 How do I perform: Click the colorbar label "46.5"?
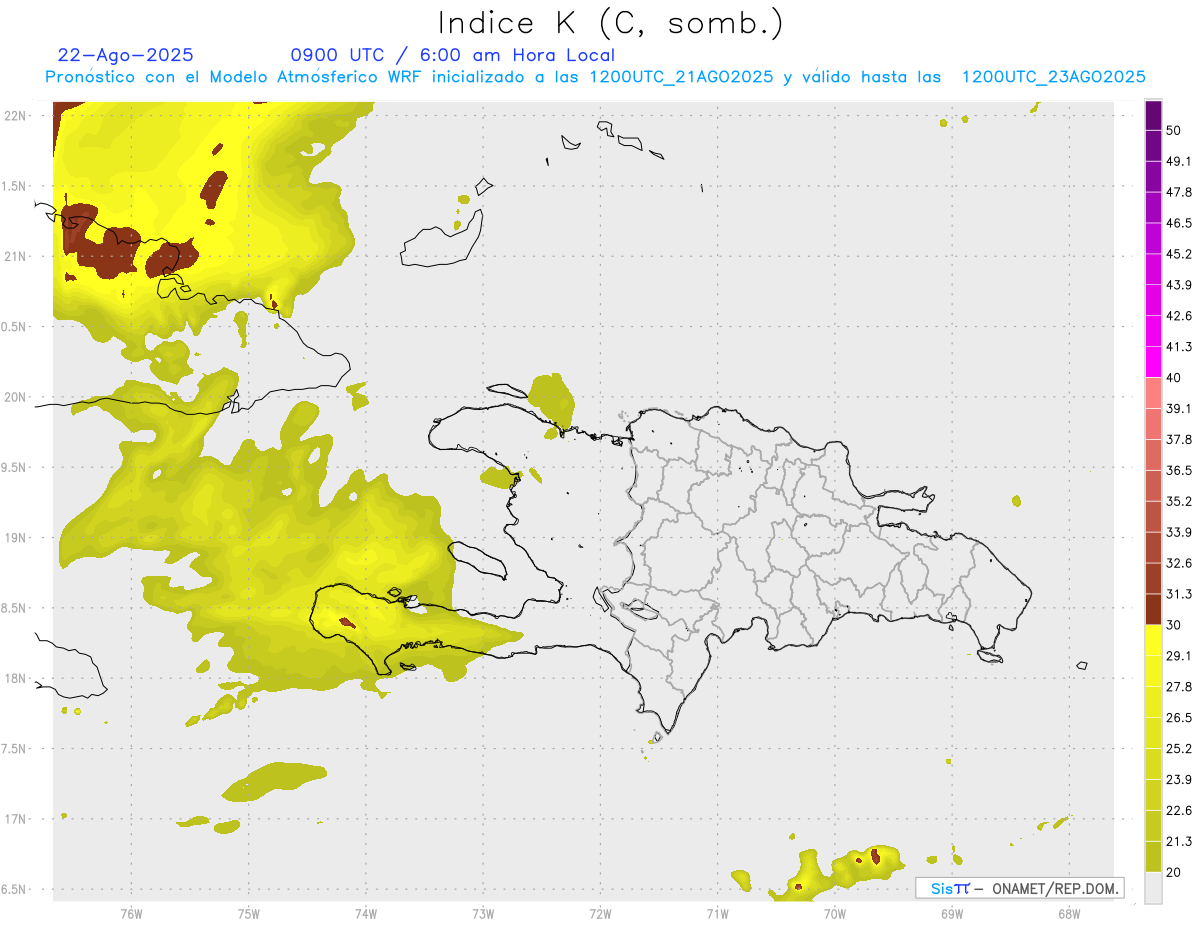coord(1179,223)
